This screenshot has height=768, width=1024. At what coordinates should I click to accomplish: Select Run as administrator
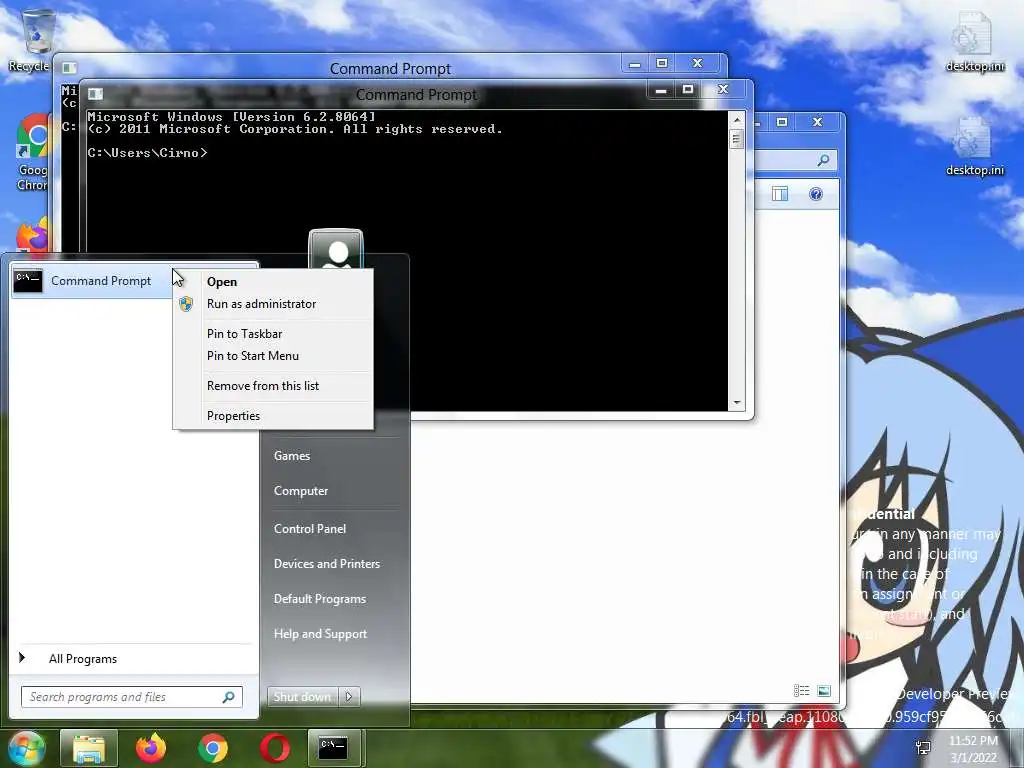[x=261, y=304]
